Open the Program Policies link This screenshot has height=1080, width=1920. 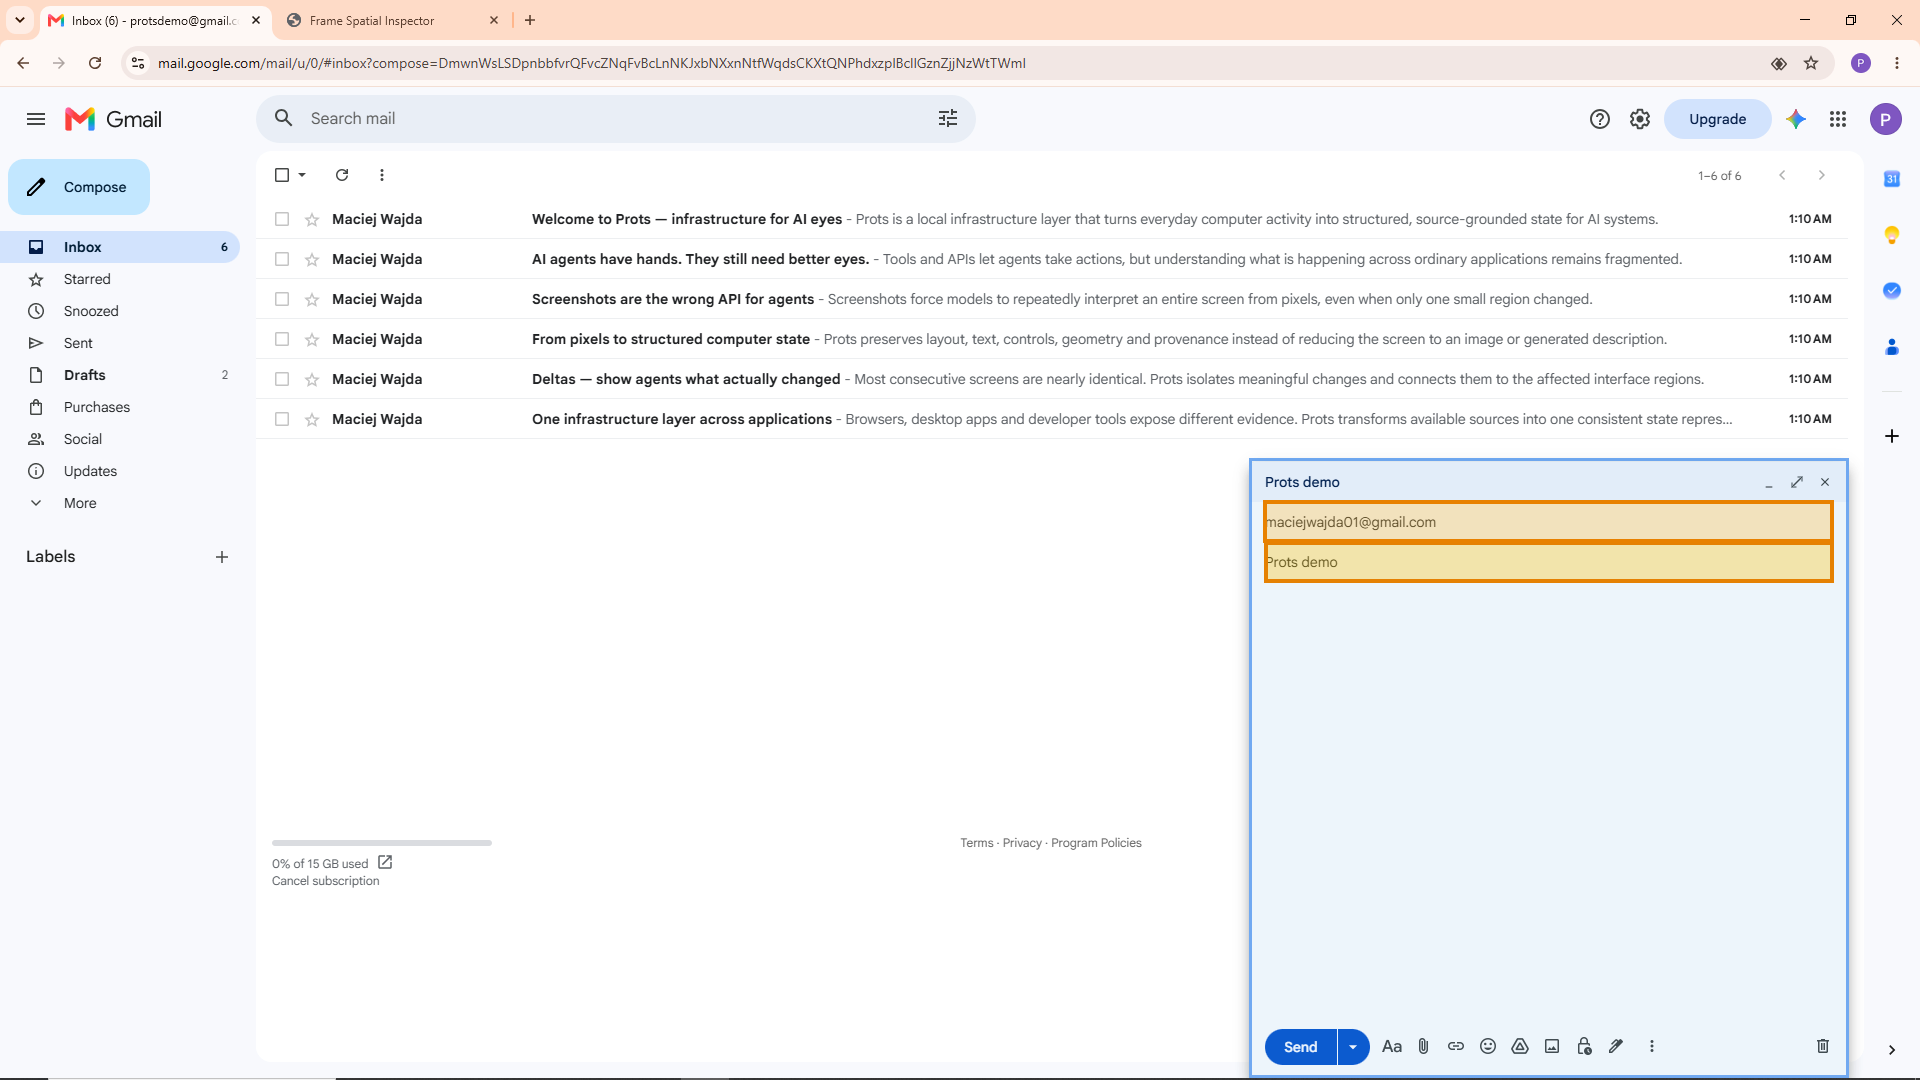click(1096, 843)
